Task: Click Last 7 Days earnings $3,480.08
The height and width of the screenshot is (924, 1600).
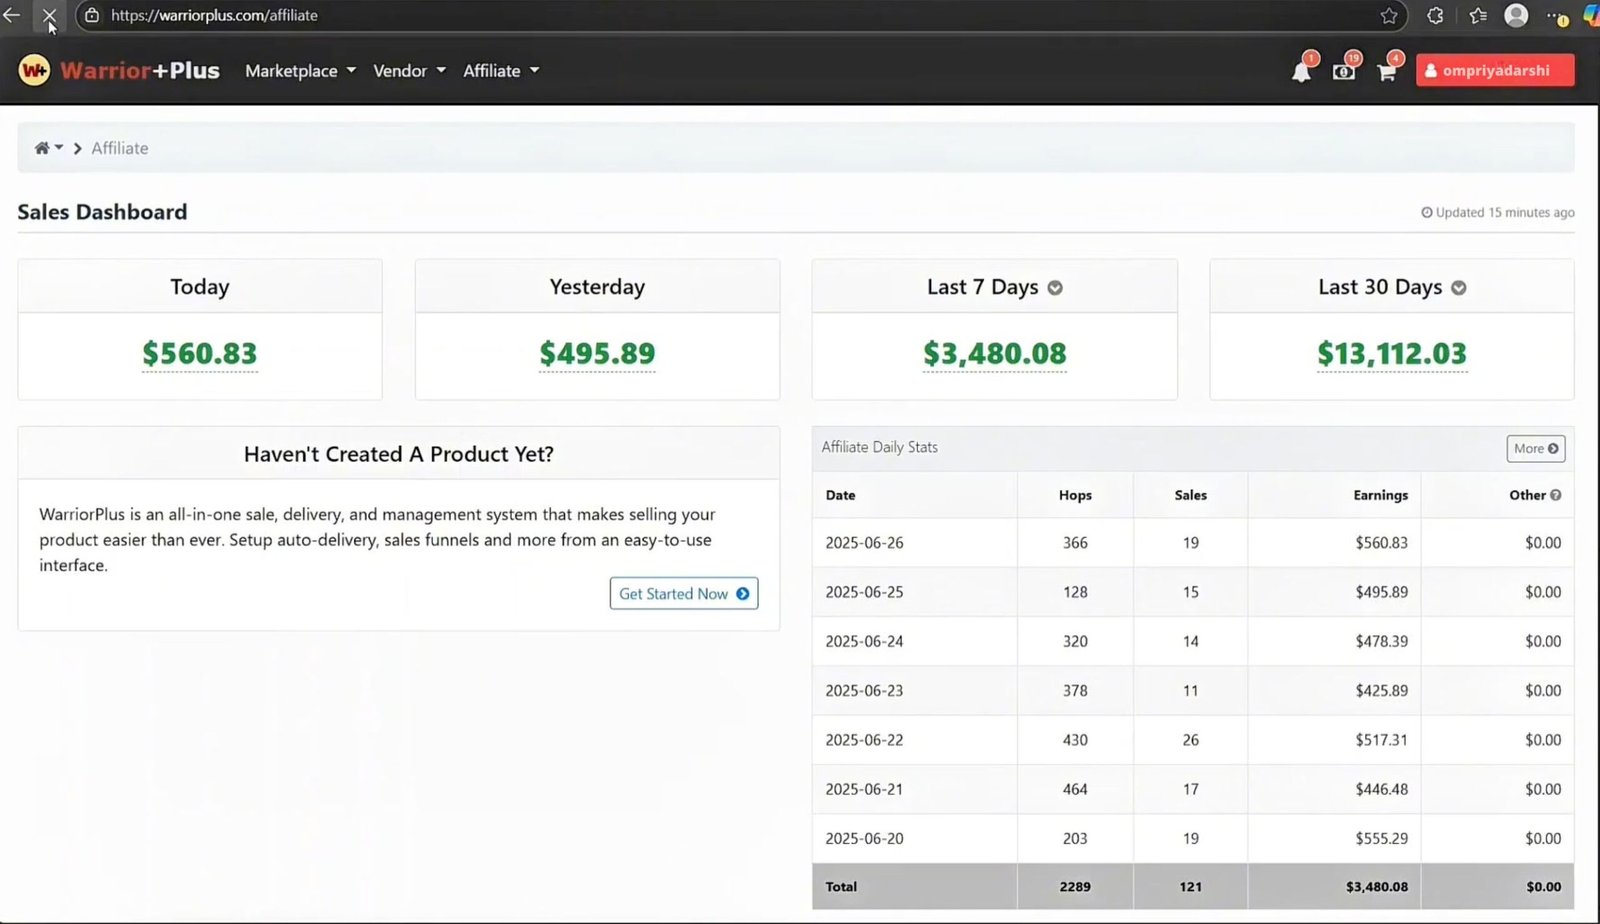Action: pos(995,353)
